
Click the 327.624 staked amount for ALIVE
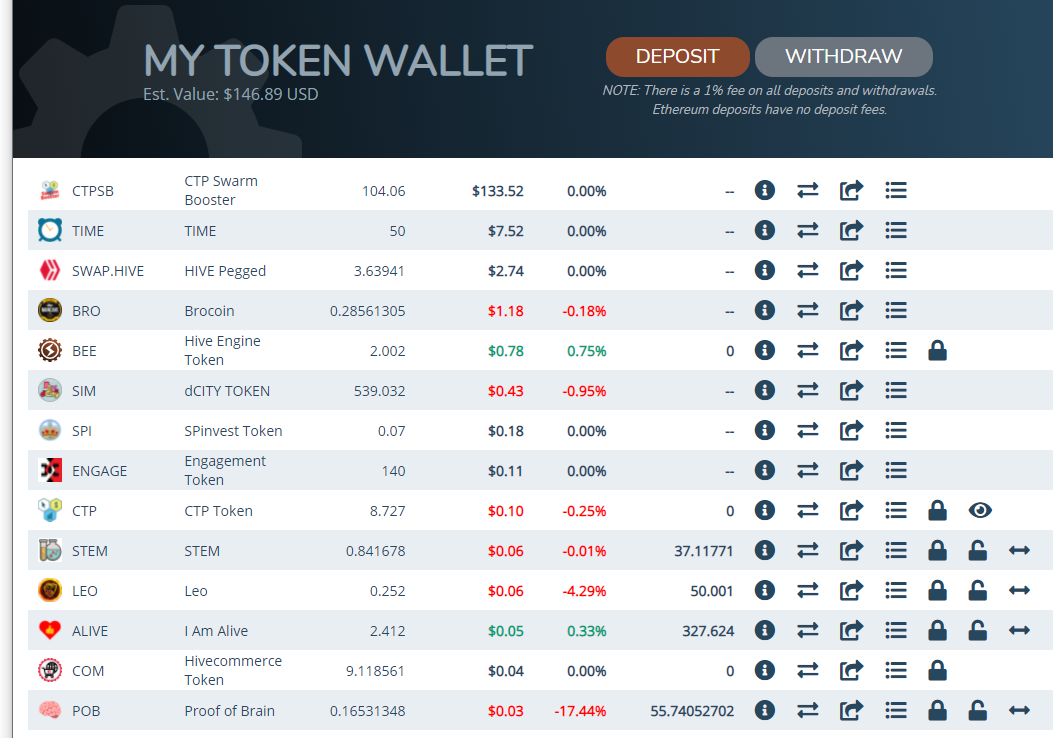[708, 631]
